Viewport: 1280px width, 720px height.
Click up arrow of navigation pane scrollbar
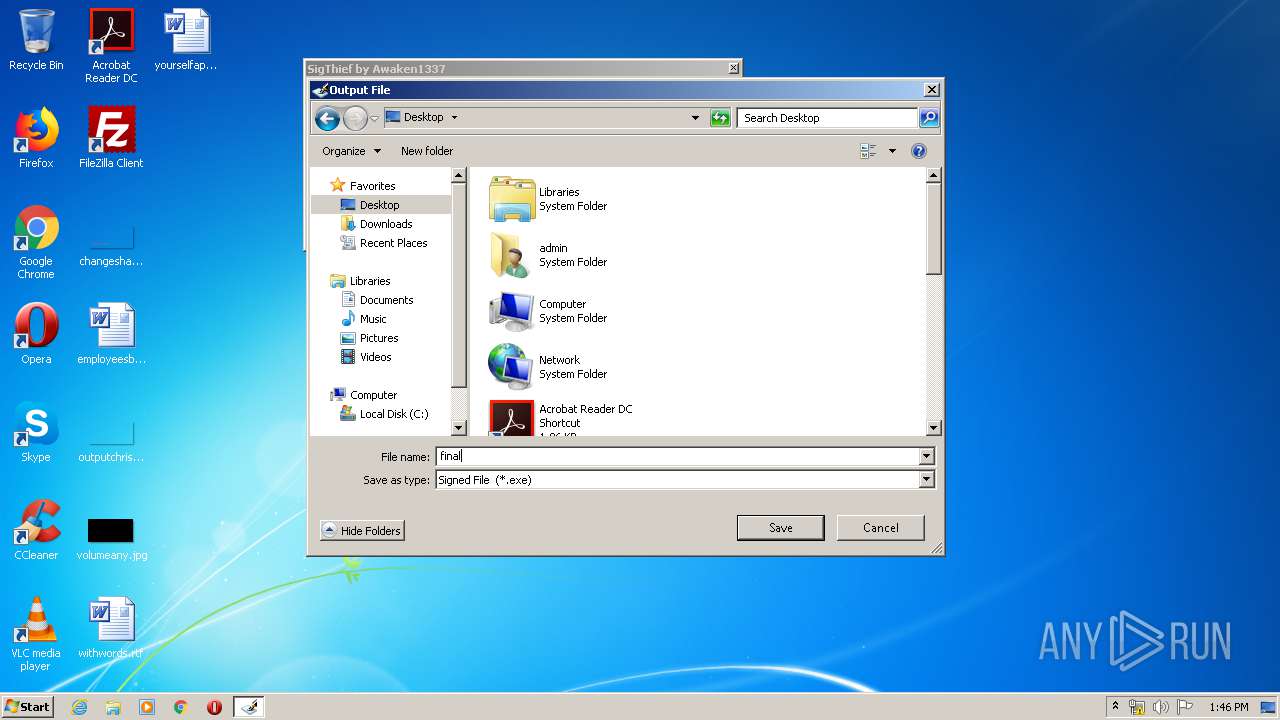459,176
